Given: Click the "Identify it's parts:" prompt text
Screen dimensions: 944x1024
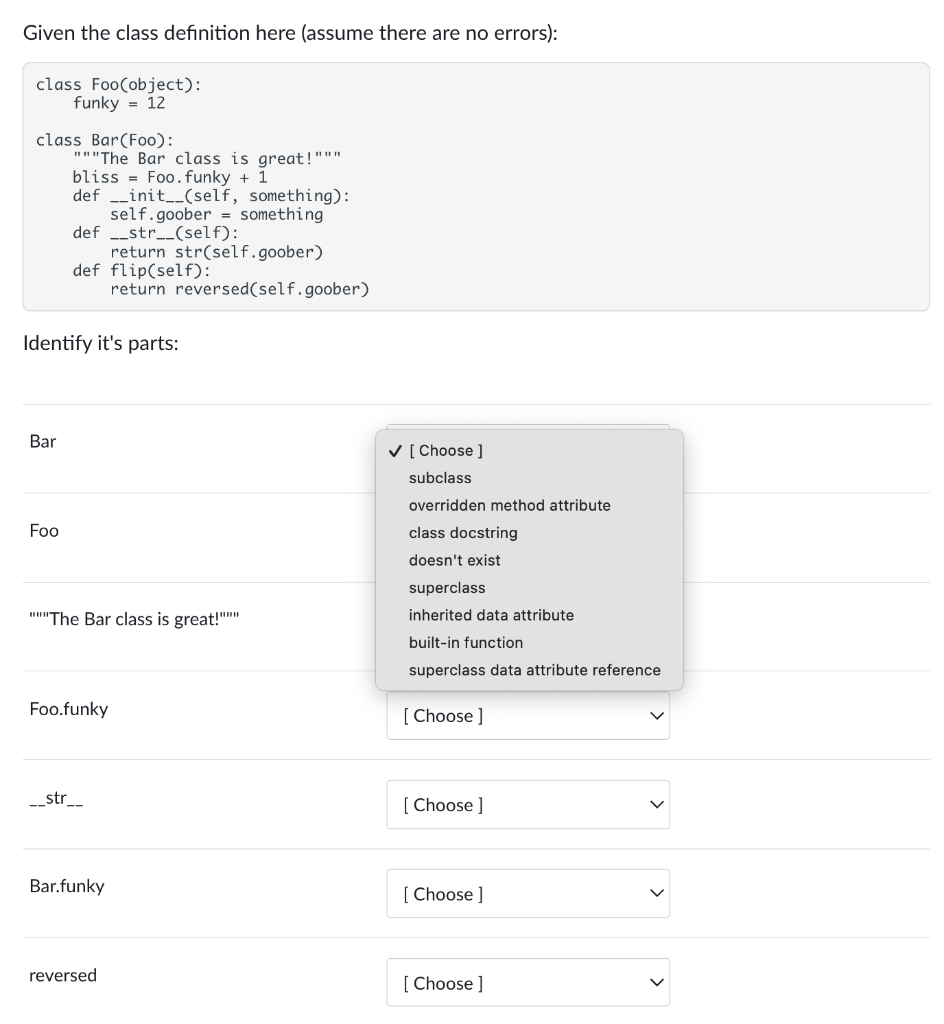Looking at the screenshot, I should pos(100,346).
